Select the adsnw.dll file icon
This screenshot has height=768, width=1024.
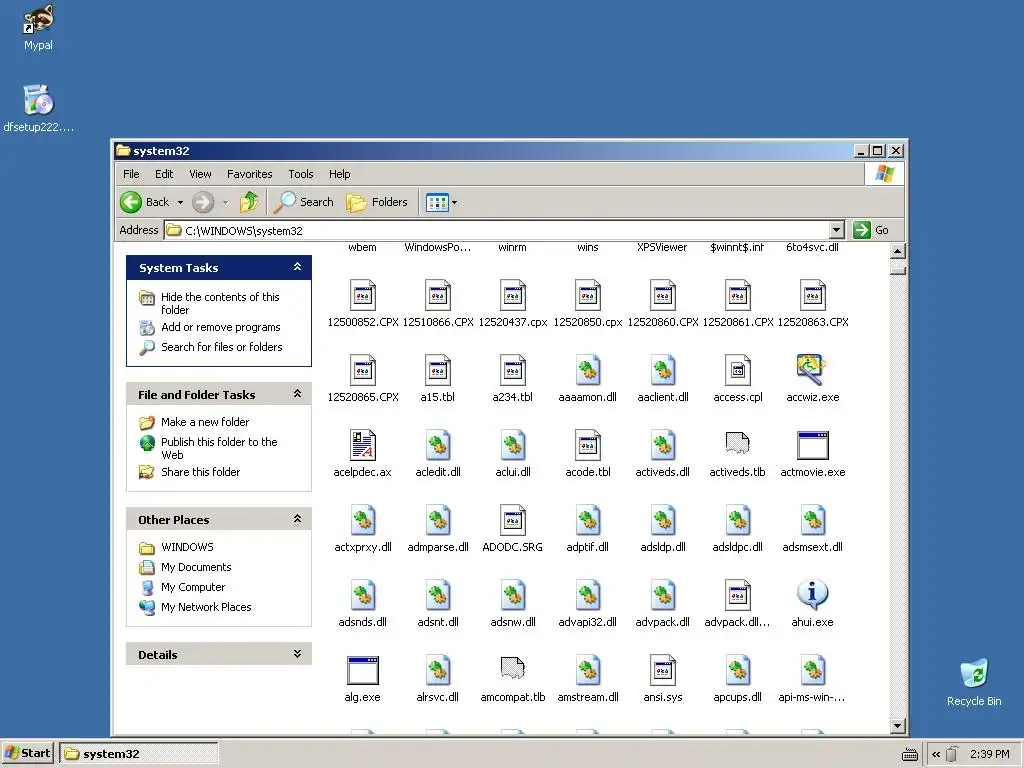tap(513, 595)
